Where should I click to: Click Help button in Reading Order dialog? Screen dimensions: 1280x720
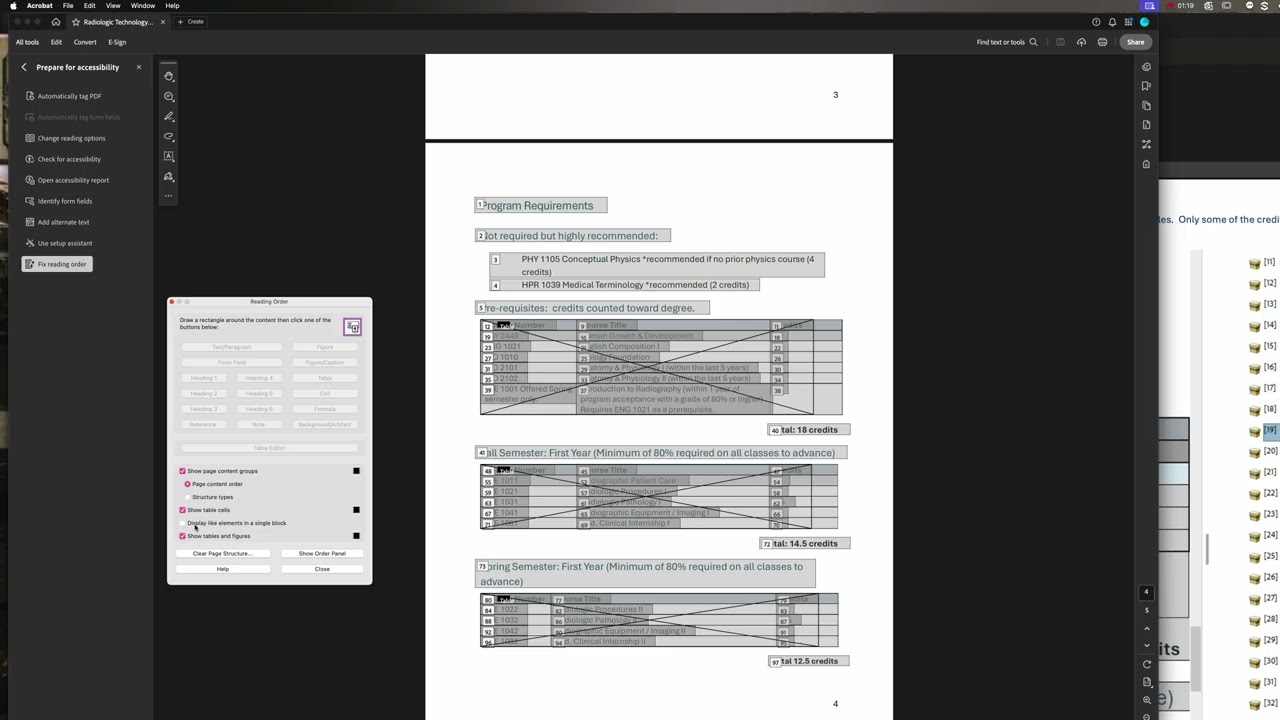click(x=222, y=569)
